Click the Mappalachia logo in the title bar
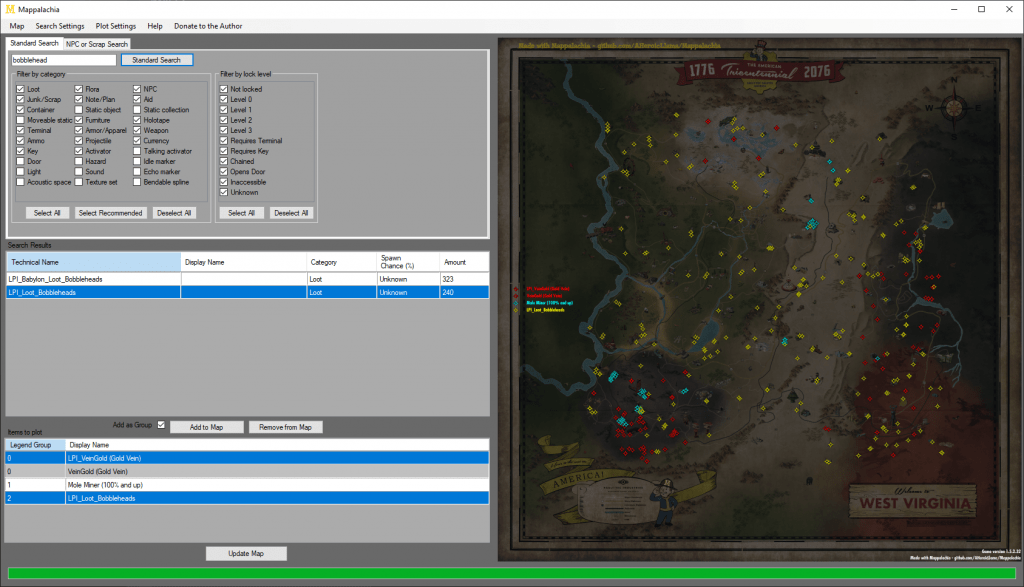This screenshot has width=1024, height=587. (x=10, y=9)
